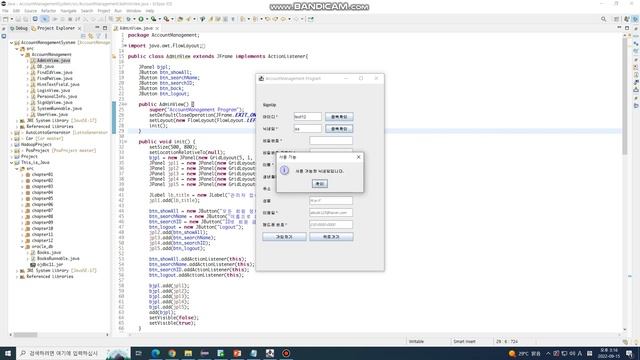Click the right cancel button at form bottom
Viewport: 640px width, 360px height.
(331, 237)
